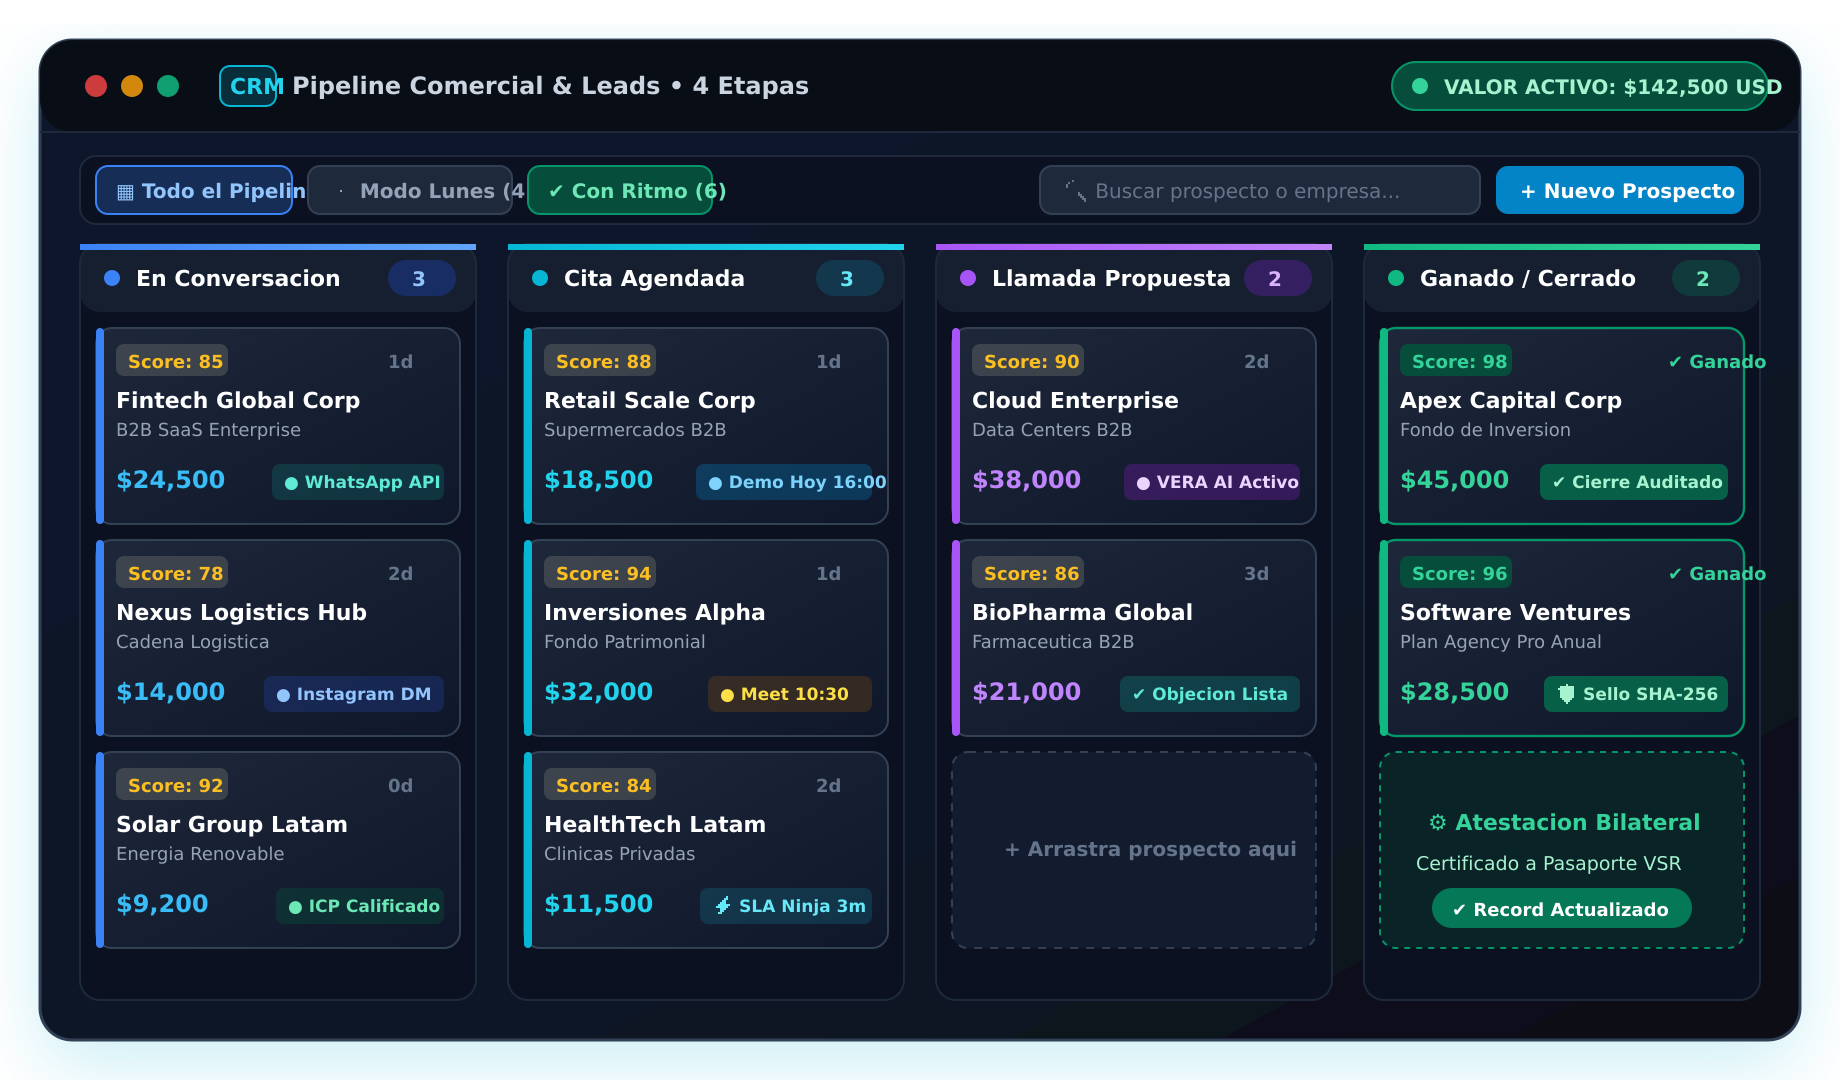Click the ICP Calificado tag

360,906
